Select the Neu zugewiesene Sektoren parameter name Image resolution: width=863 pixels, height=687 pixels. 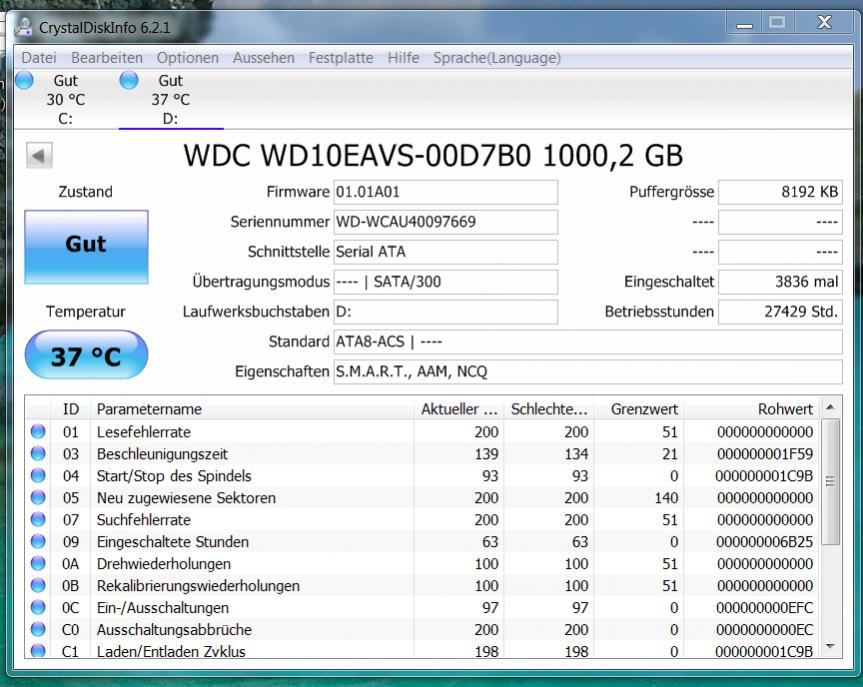pos(186,498)
